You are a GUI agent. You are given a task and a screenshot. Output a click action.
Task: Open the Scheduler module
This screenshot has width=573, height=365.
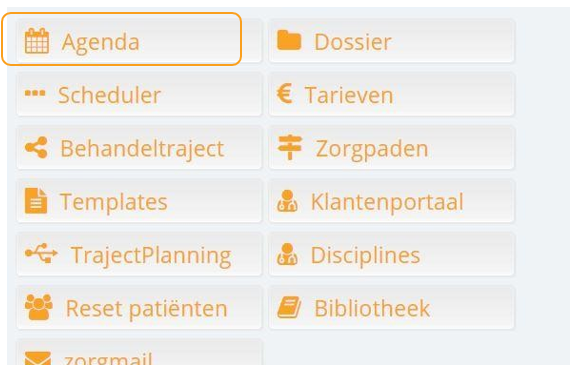click(139, 95)
